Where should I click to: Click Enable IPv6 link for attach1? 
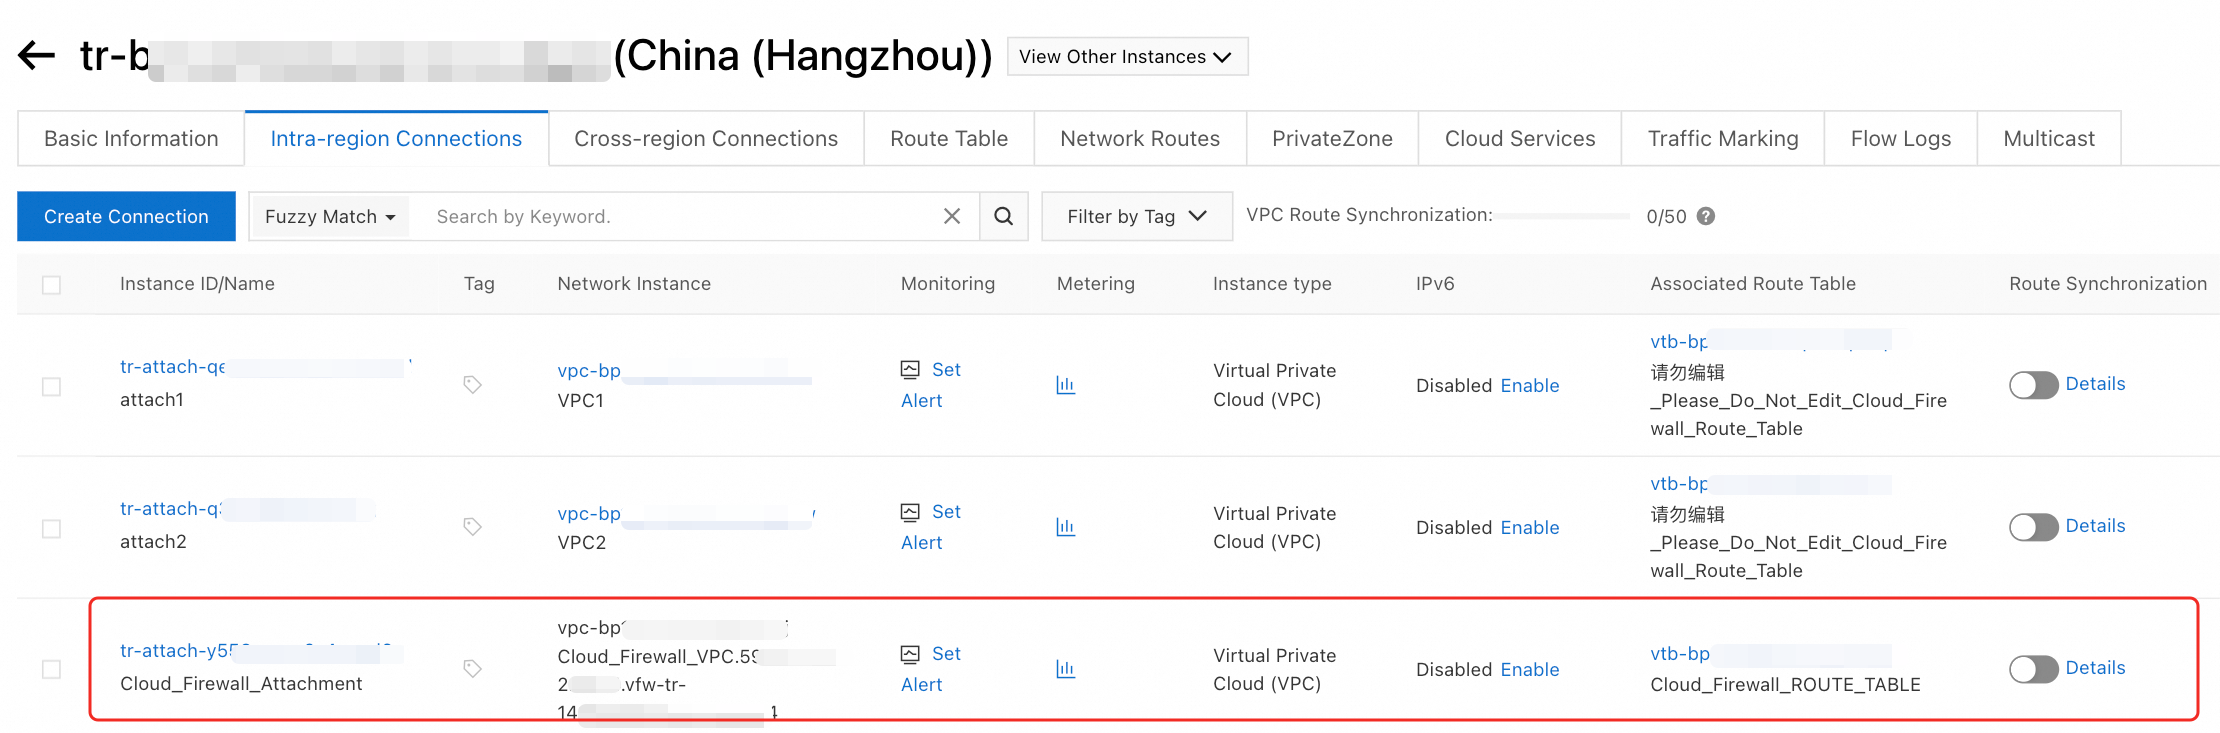pyautogui.click(x=1529, y=386)
